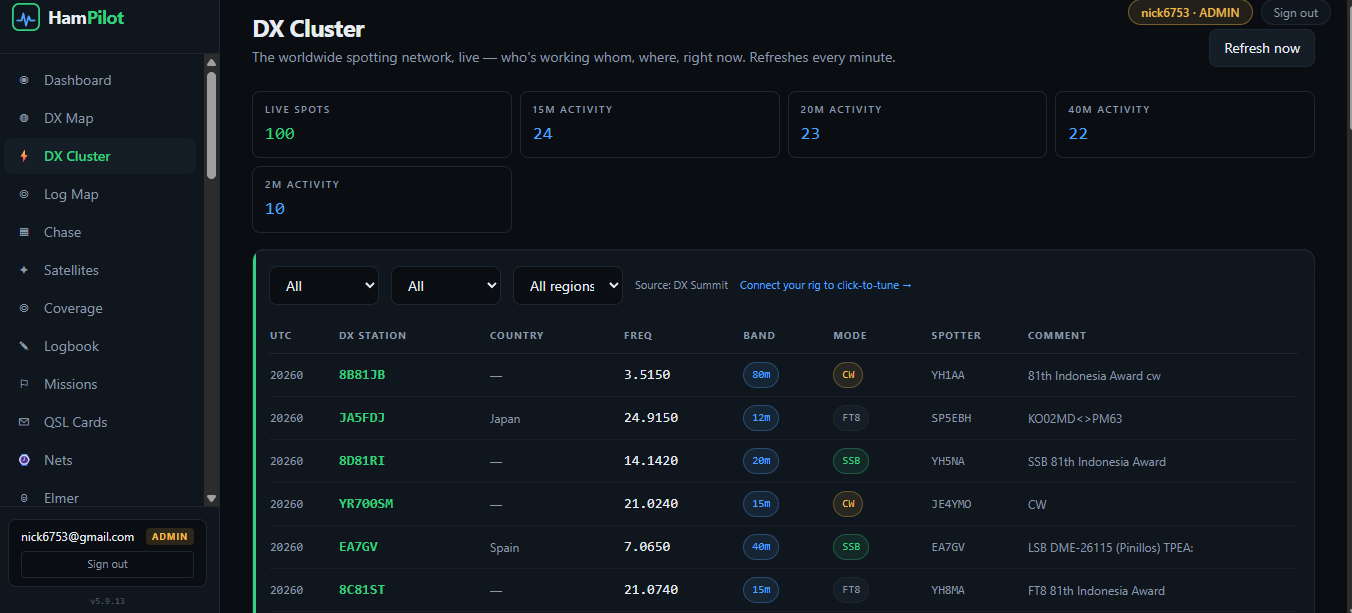1352x613 pixels.
Task: Click the nick6753 · ADMIN badge
Action: click(x=1190, y=13)
